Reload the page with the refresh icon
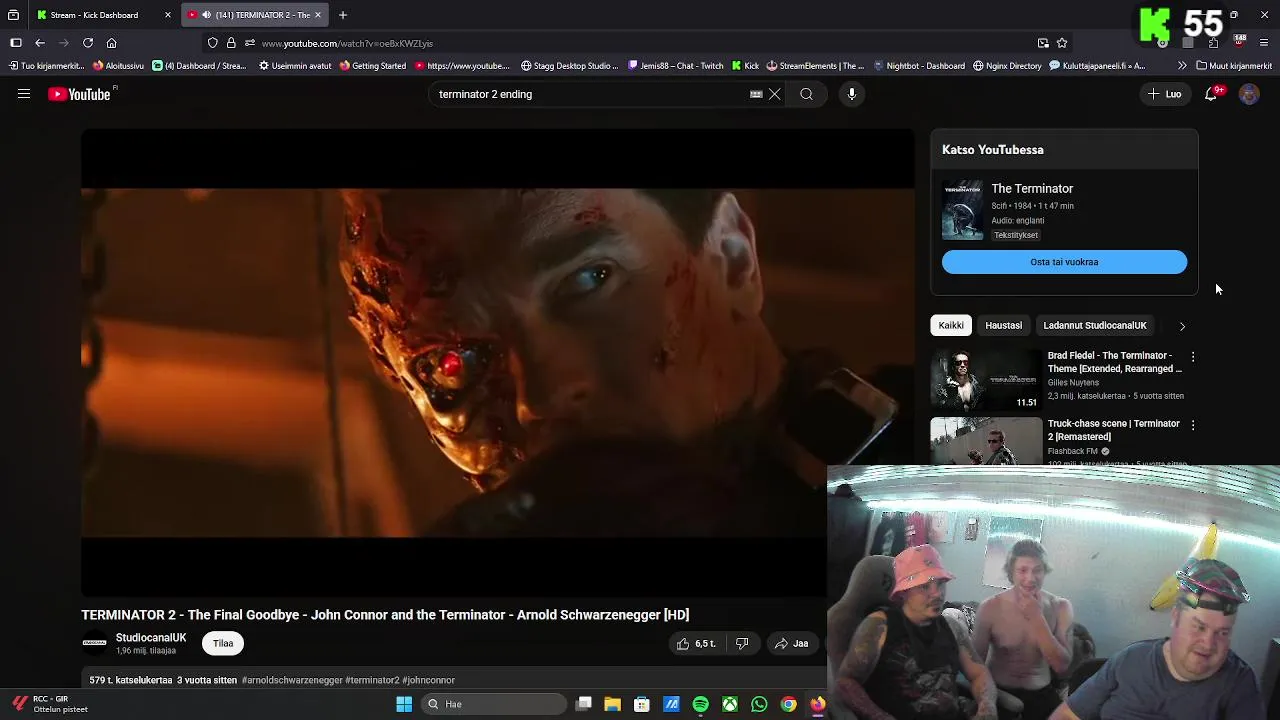The height and width of the screenshot is (720, 1280). 88,43
